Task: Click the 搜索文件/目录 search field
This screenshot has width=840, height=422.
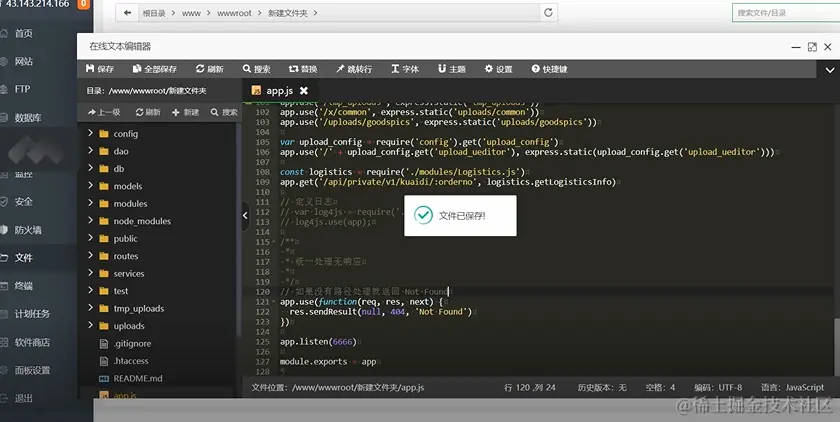Action: point(786,12)
